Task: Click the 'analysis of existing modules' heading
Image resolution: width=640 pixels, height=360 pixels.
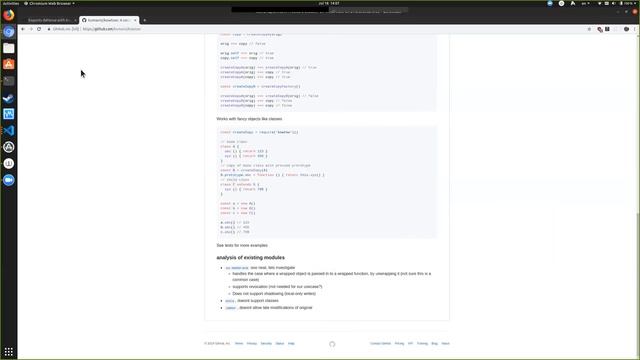Action: coord(251,258)
